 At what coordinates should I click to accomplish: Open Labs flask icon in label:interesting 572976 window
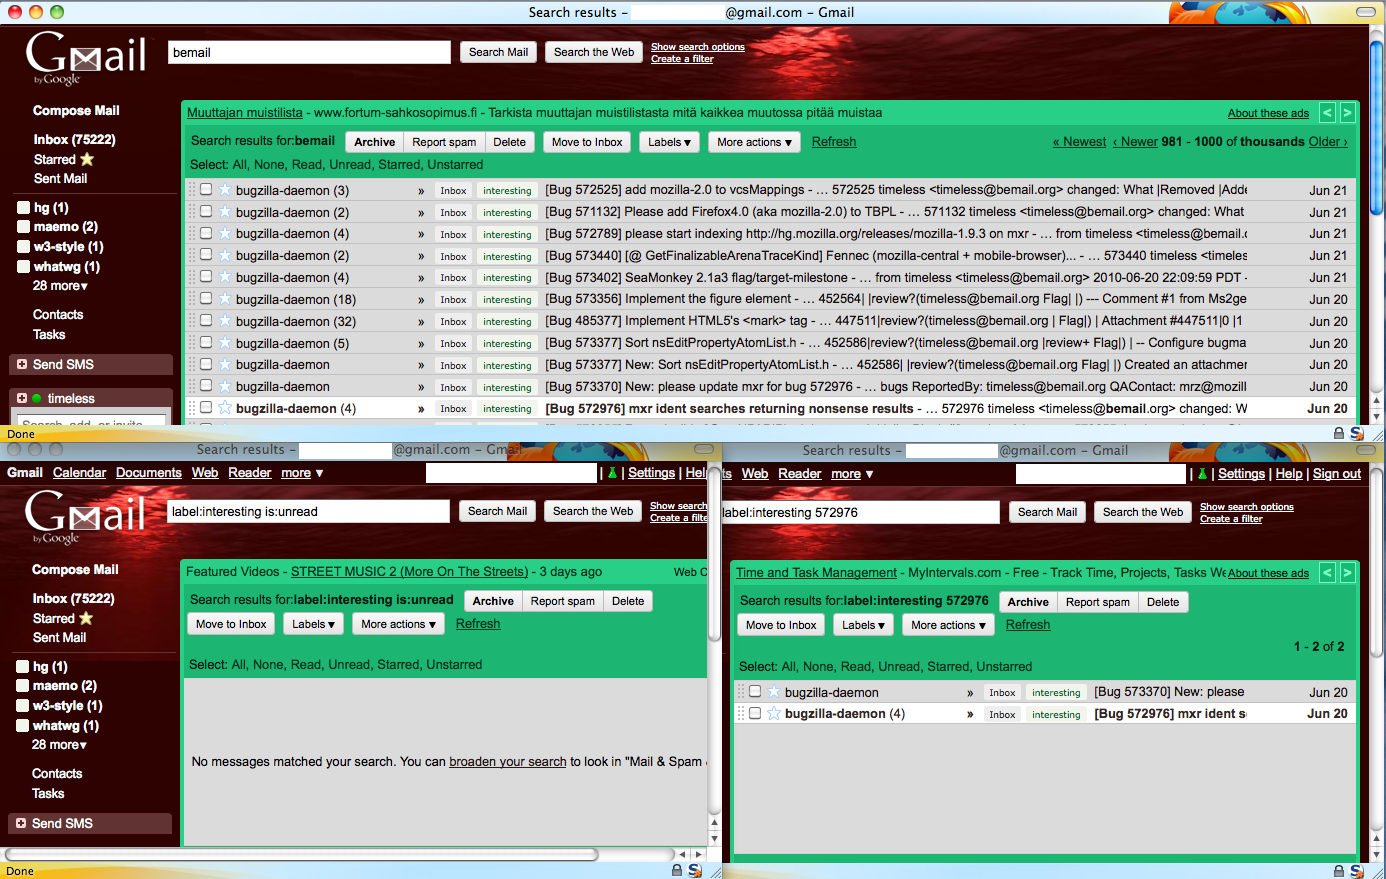pyautogui.click(x=1202, y=474)
